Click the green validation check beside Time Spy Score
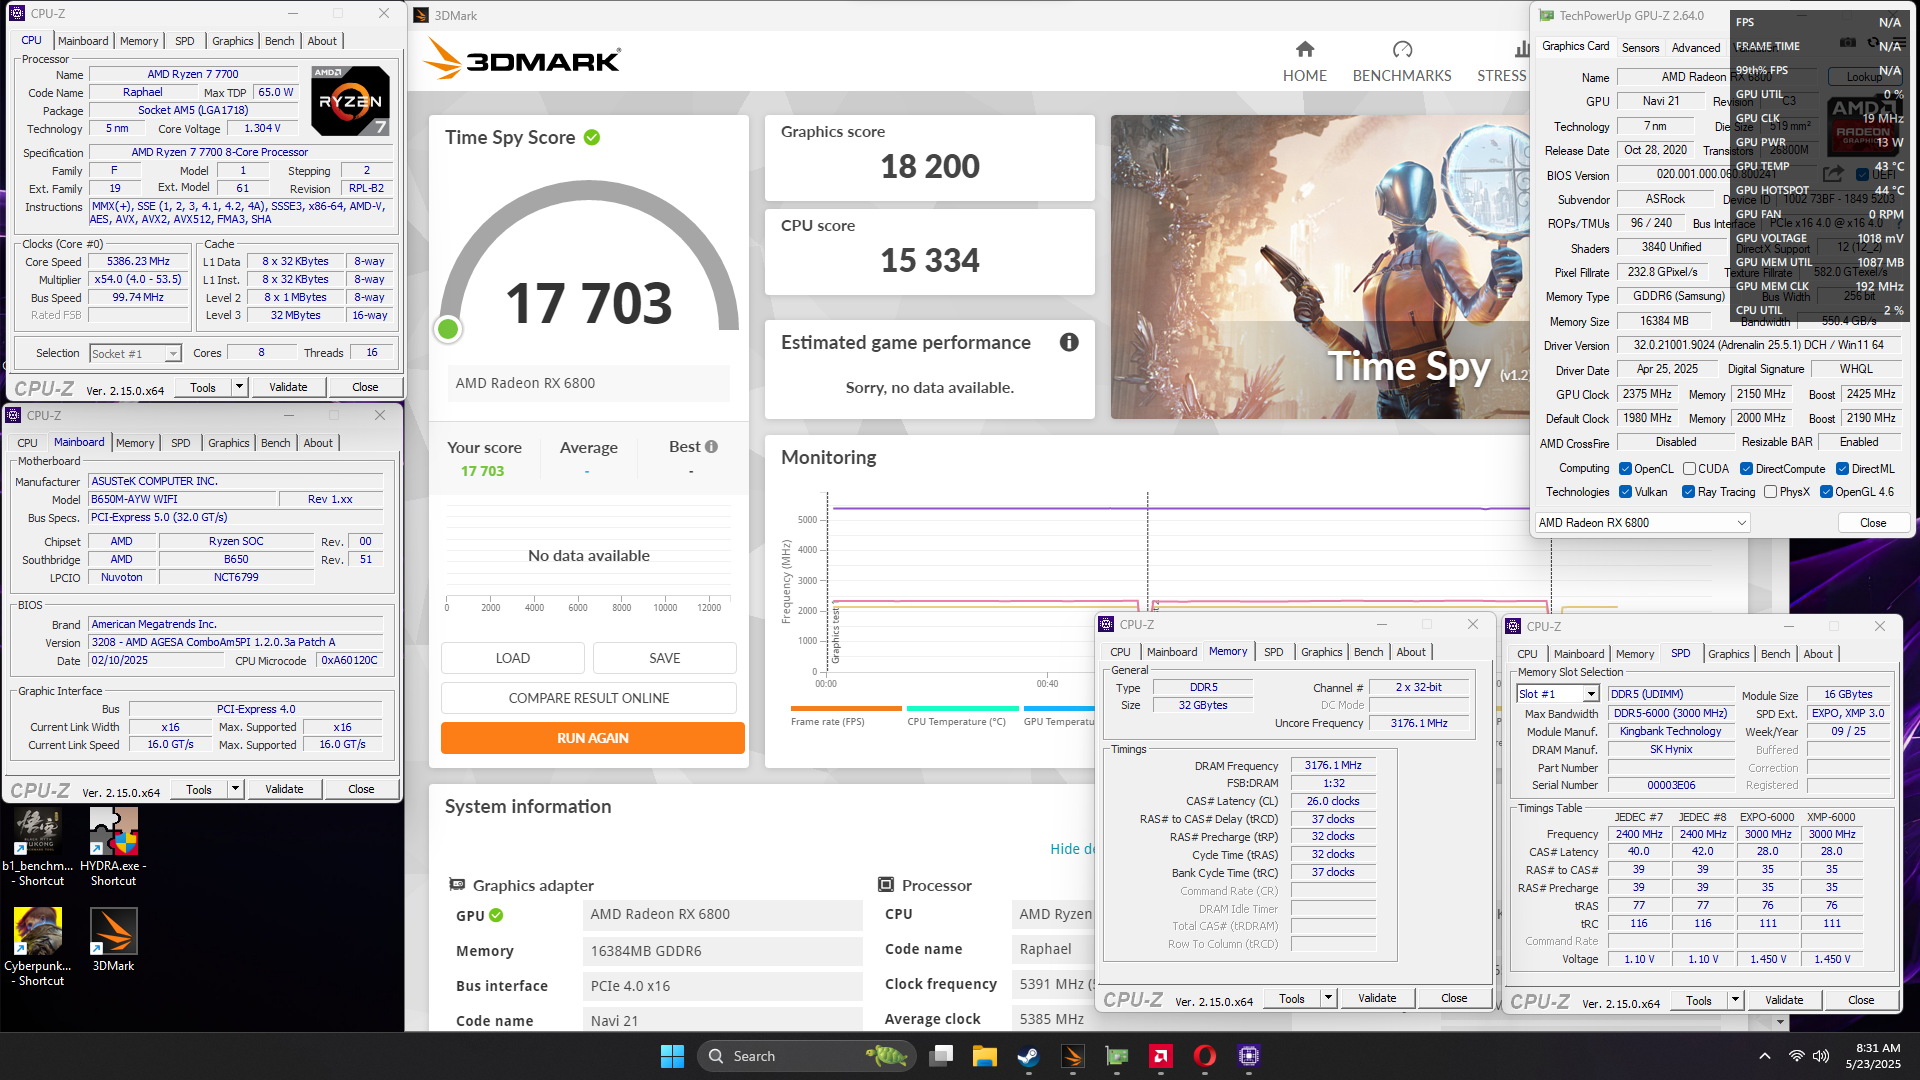The image size is (1920, 1080). (592, 137)
